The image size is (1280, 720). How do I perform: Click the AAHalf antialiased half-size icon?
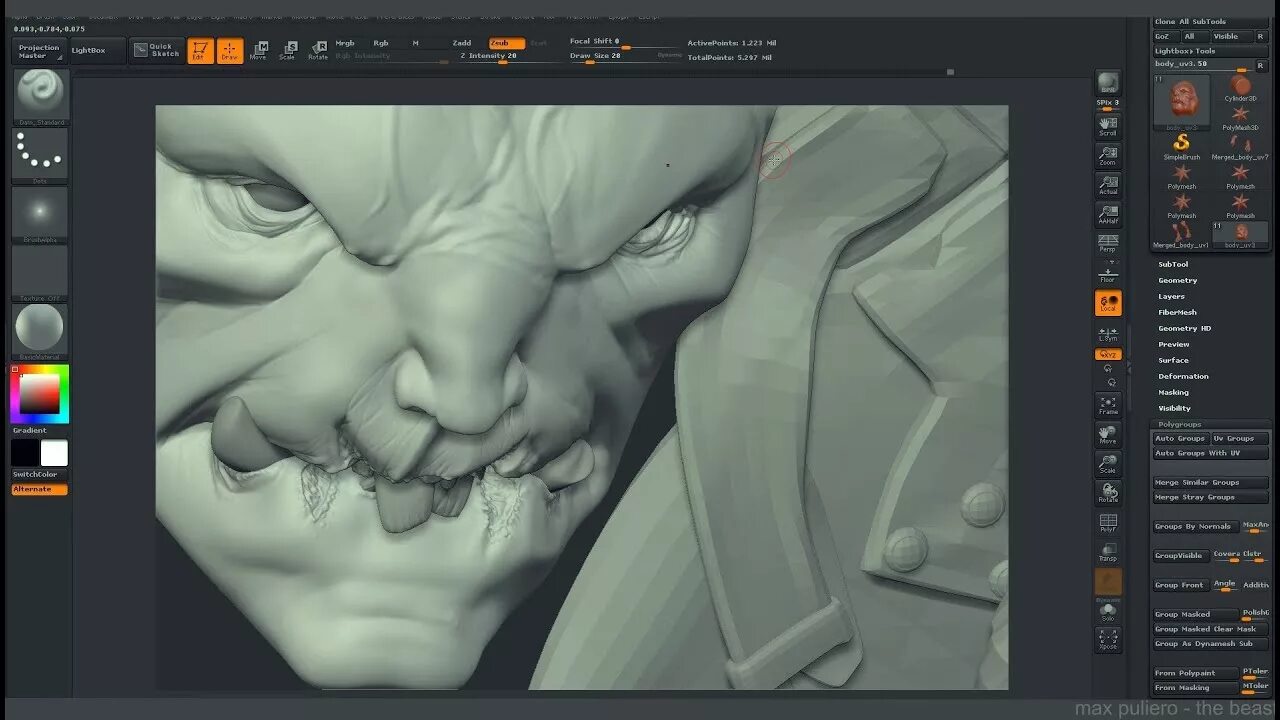click(x=1108, y=214)
